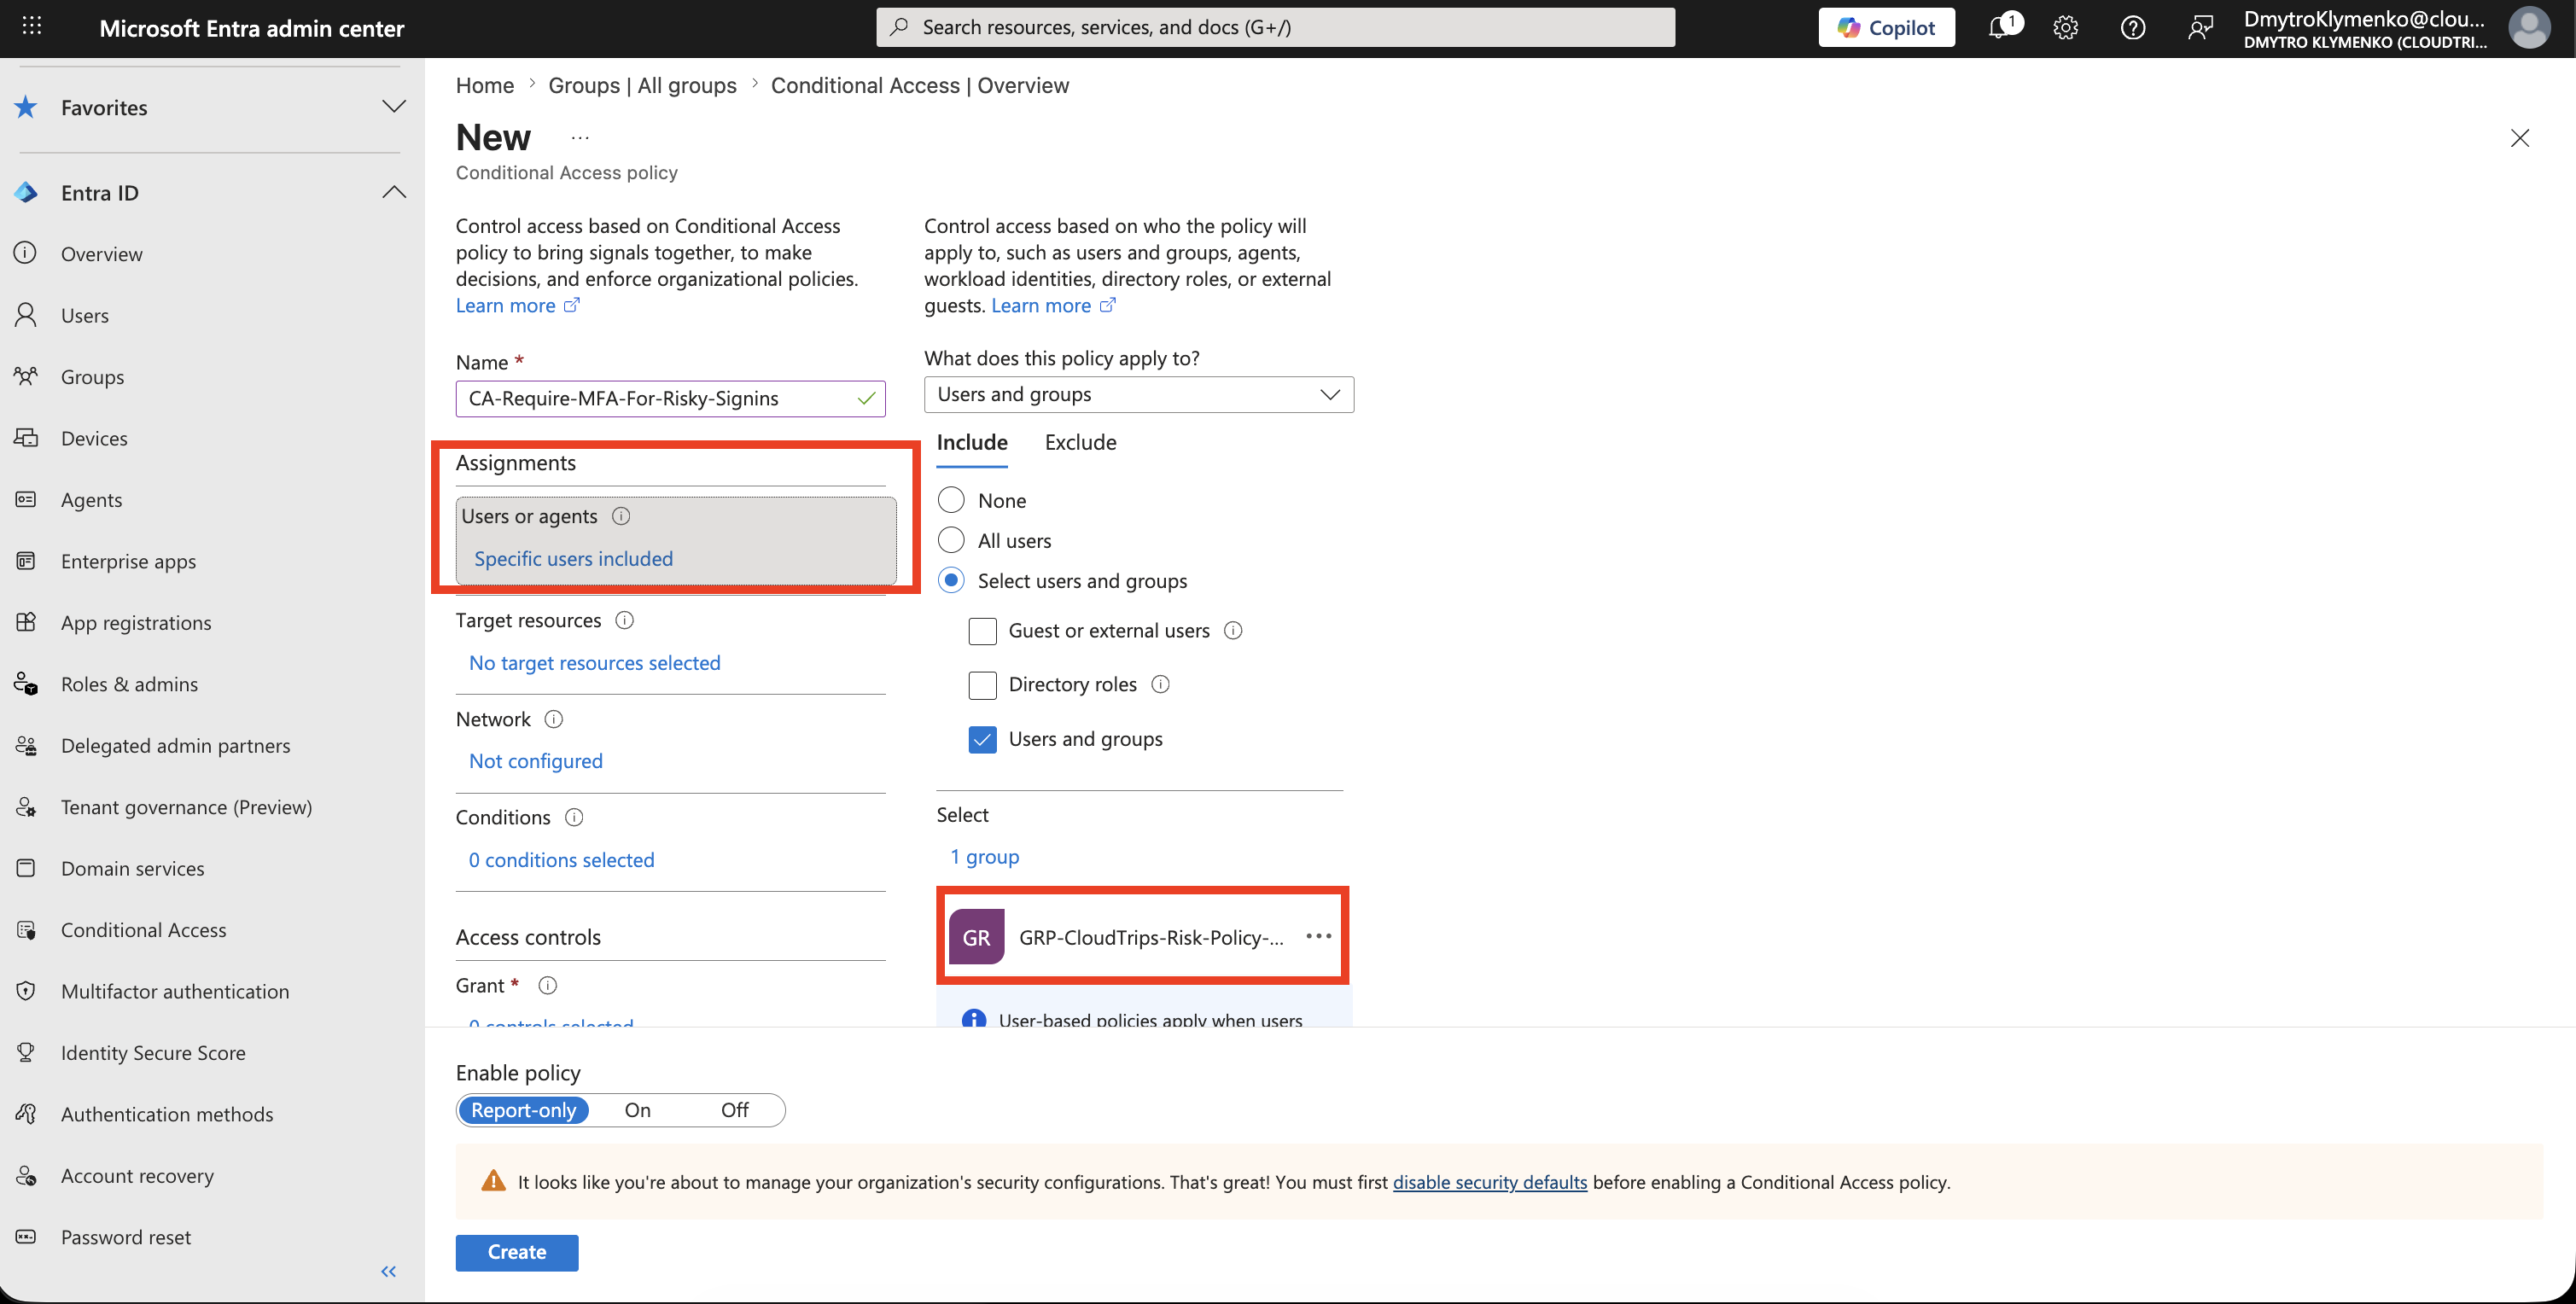Image resolution: width=2576 pixels, height=1304 pixels.
Task: Click the Tenant governance icon
Action: coord(26,806)
